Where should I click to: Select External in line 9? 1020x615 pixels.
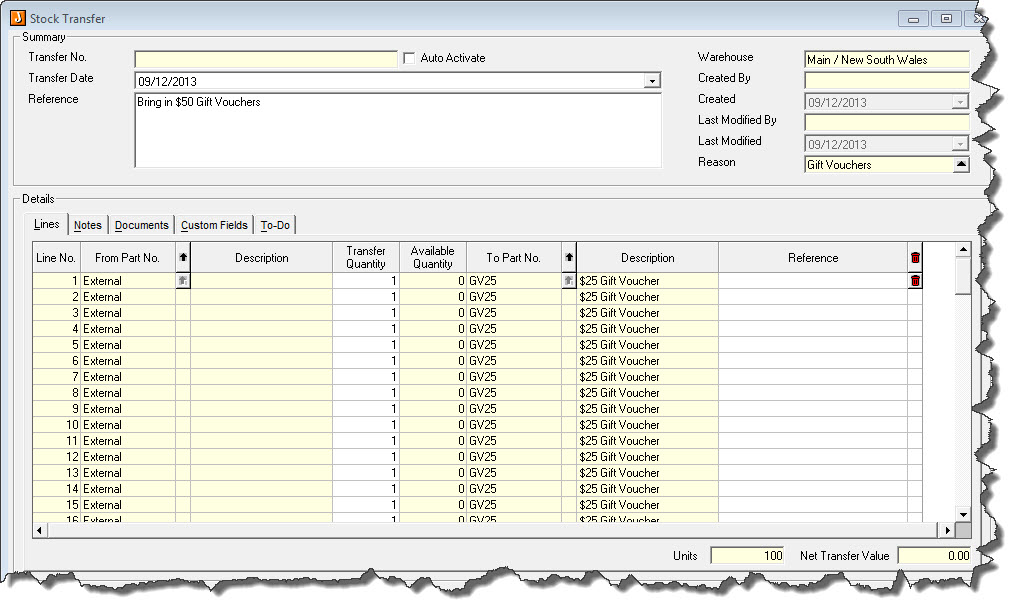click(128, 409)
